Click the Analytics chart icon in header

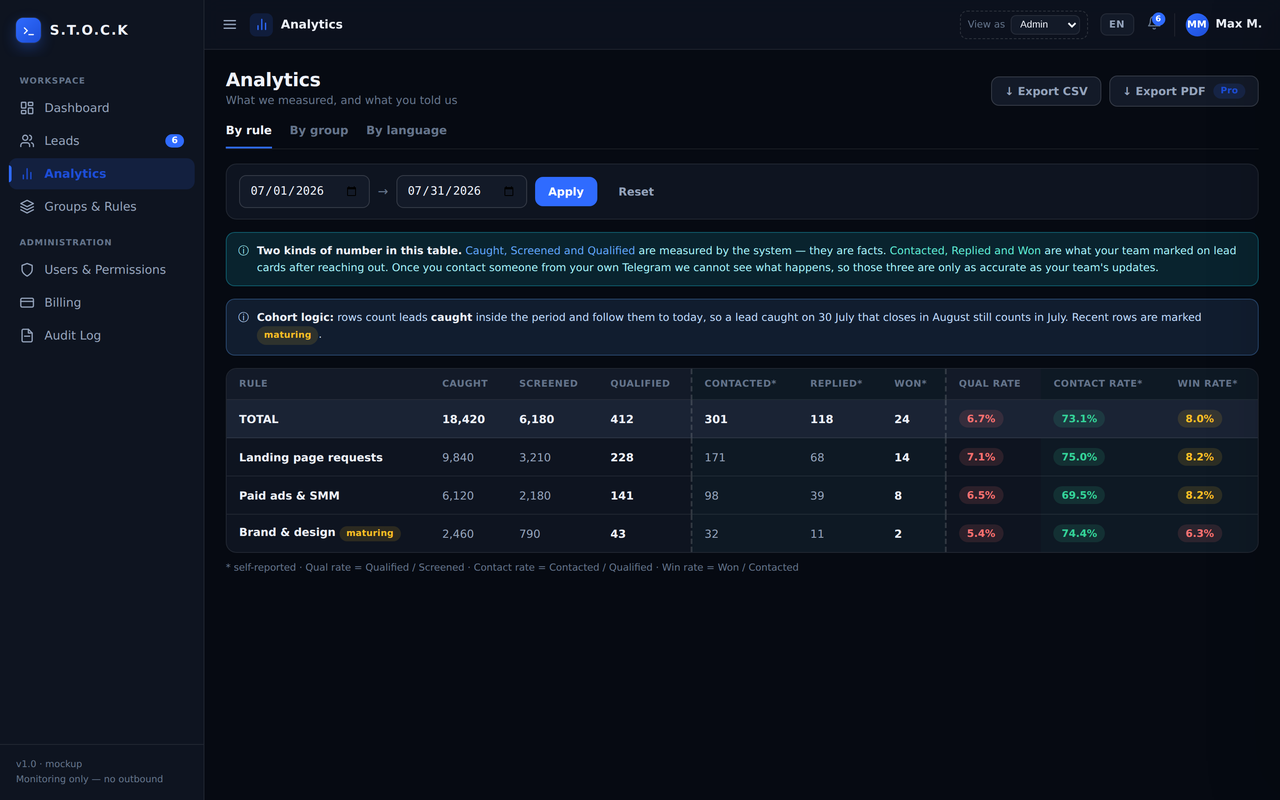pos(261,24)
